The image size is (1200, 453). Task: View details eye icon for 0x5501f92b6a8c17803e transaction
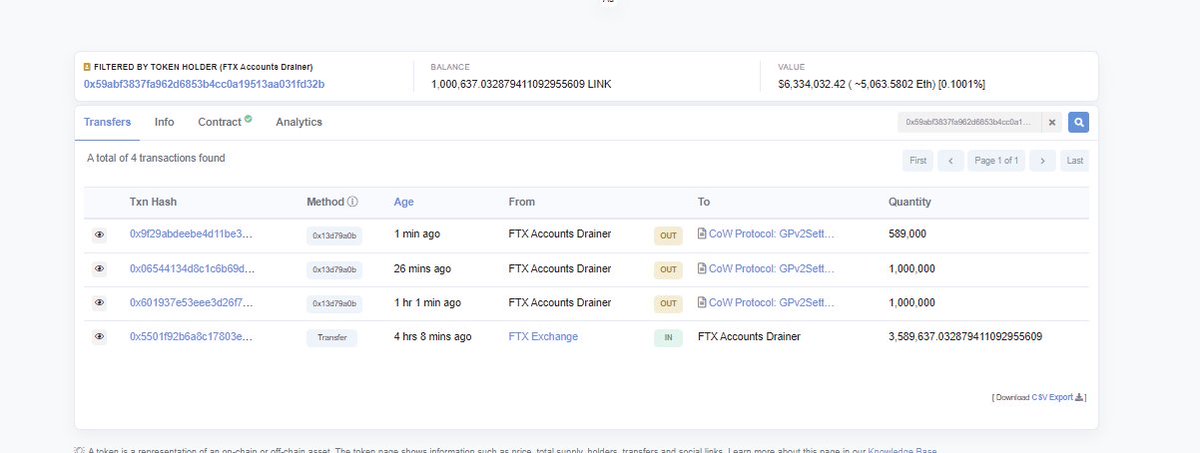(99, 337)
